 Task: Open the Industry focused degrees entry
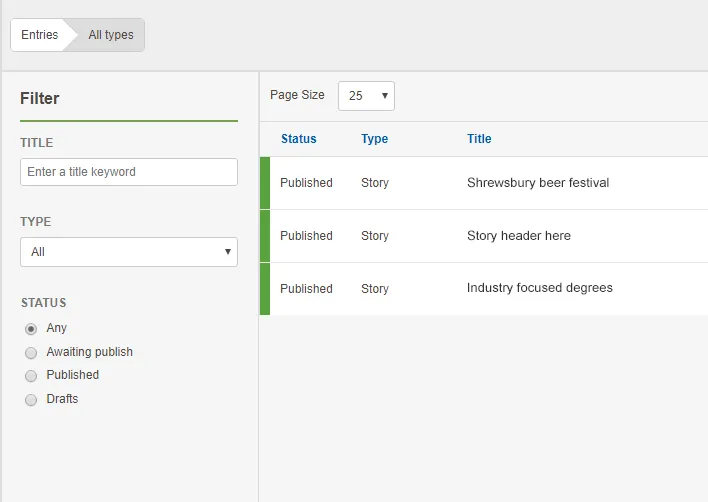click(x=540, y=288)
